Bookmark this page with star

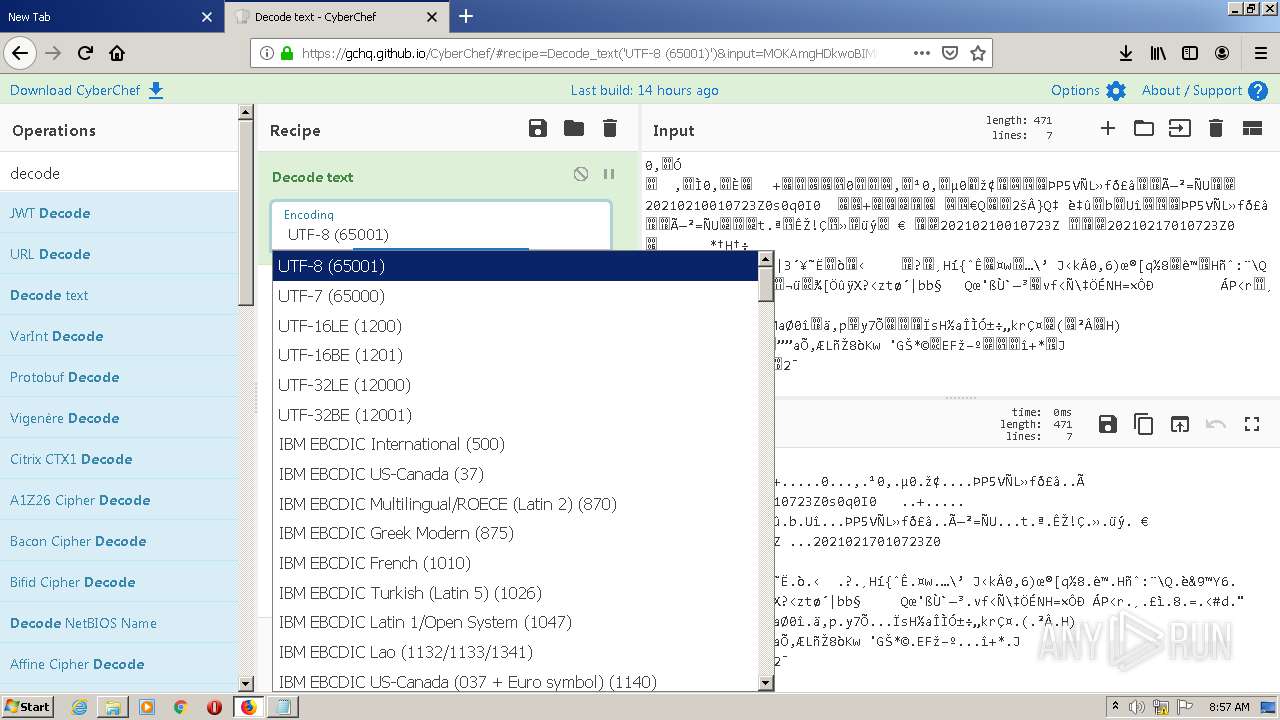point(978,53)
